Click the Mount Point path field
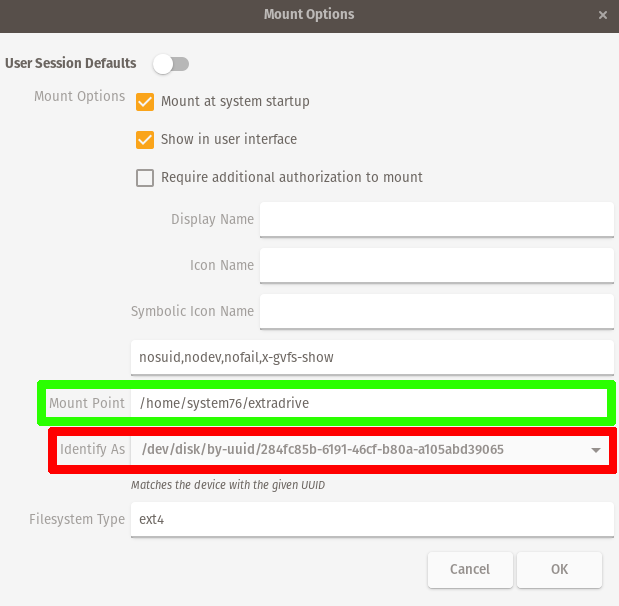 click(x=369, y=403)
